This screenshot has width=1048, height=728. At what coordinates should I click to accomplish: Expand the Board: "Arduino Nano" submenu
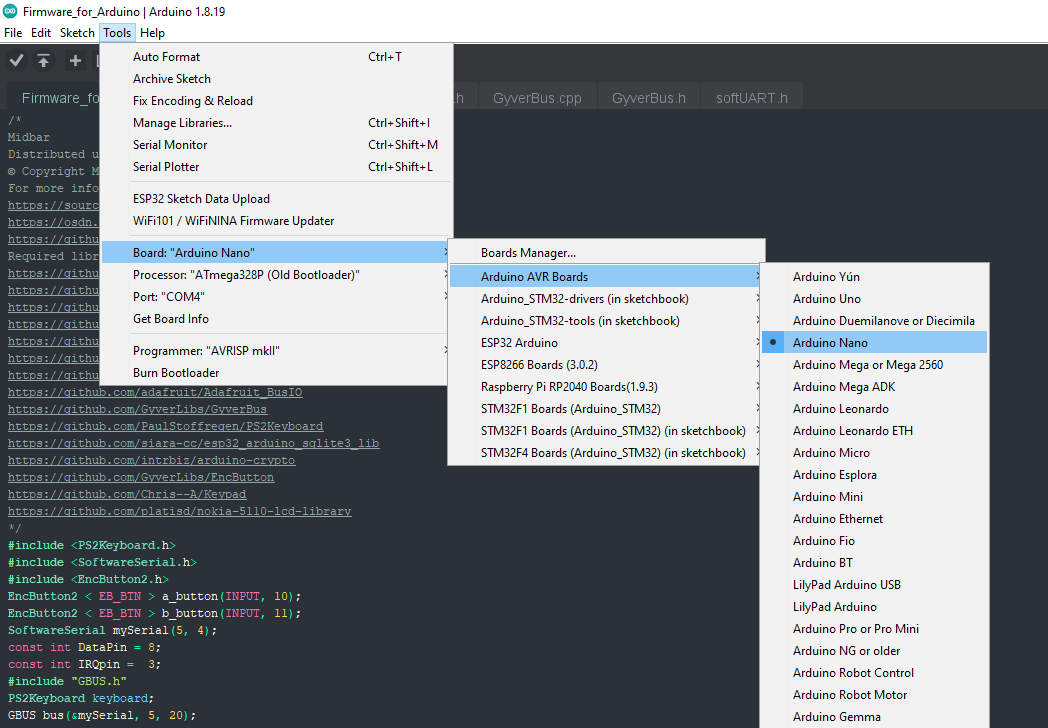(x=276, y=253)
